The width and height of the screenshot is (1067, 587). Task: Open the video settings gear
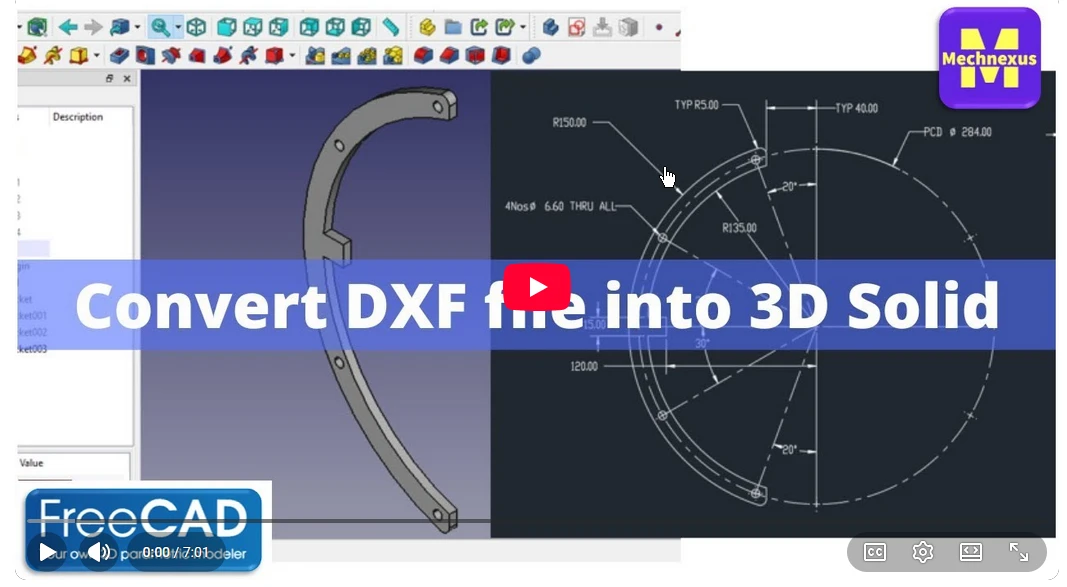tap(923, 552)
